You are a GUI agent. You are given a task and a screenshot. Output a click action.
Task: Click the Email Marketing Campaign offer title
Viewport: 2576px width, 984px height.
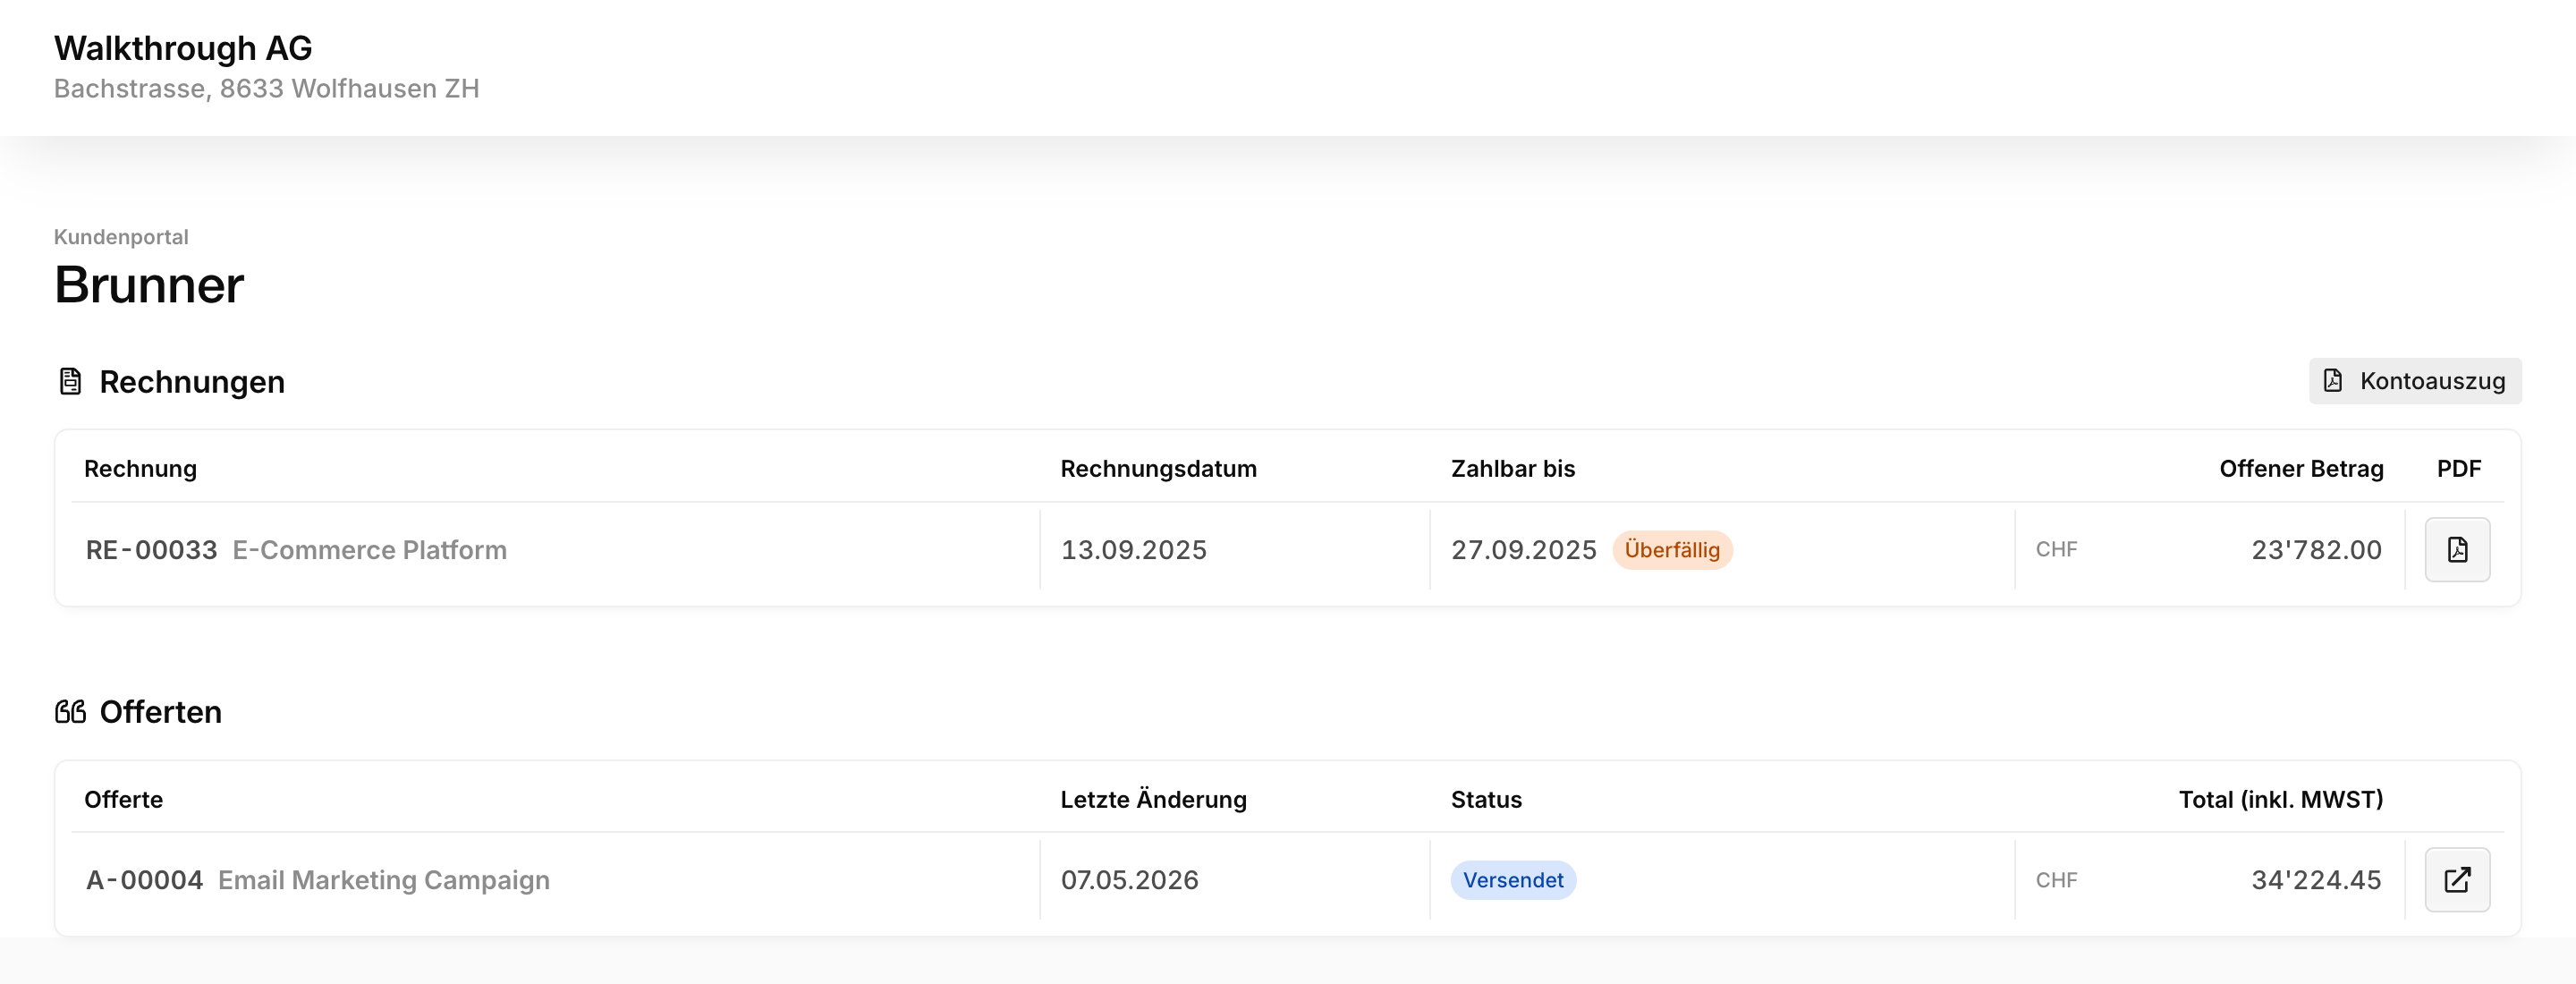click(384, 880)
